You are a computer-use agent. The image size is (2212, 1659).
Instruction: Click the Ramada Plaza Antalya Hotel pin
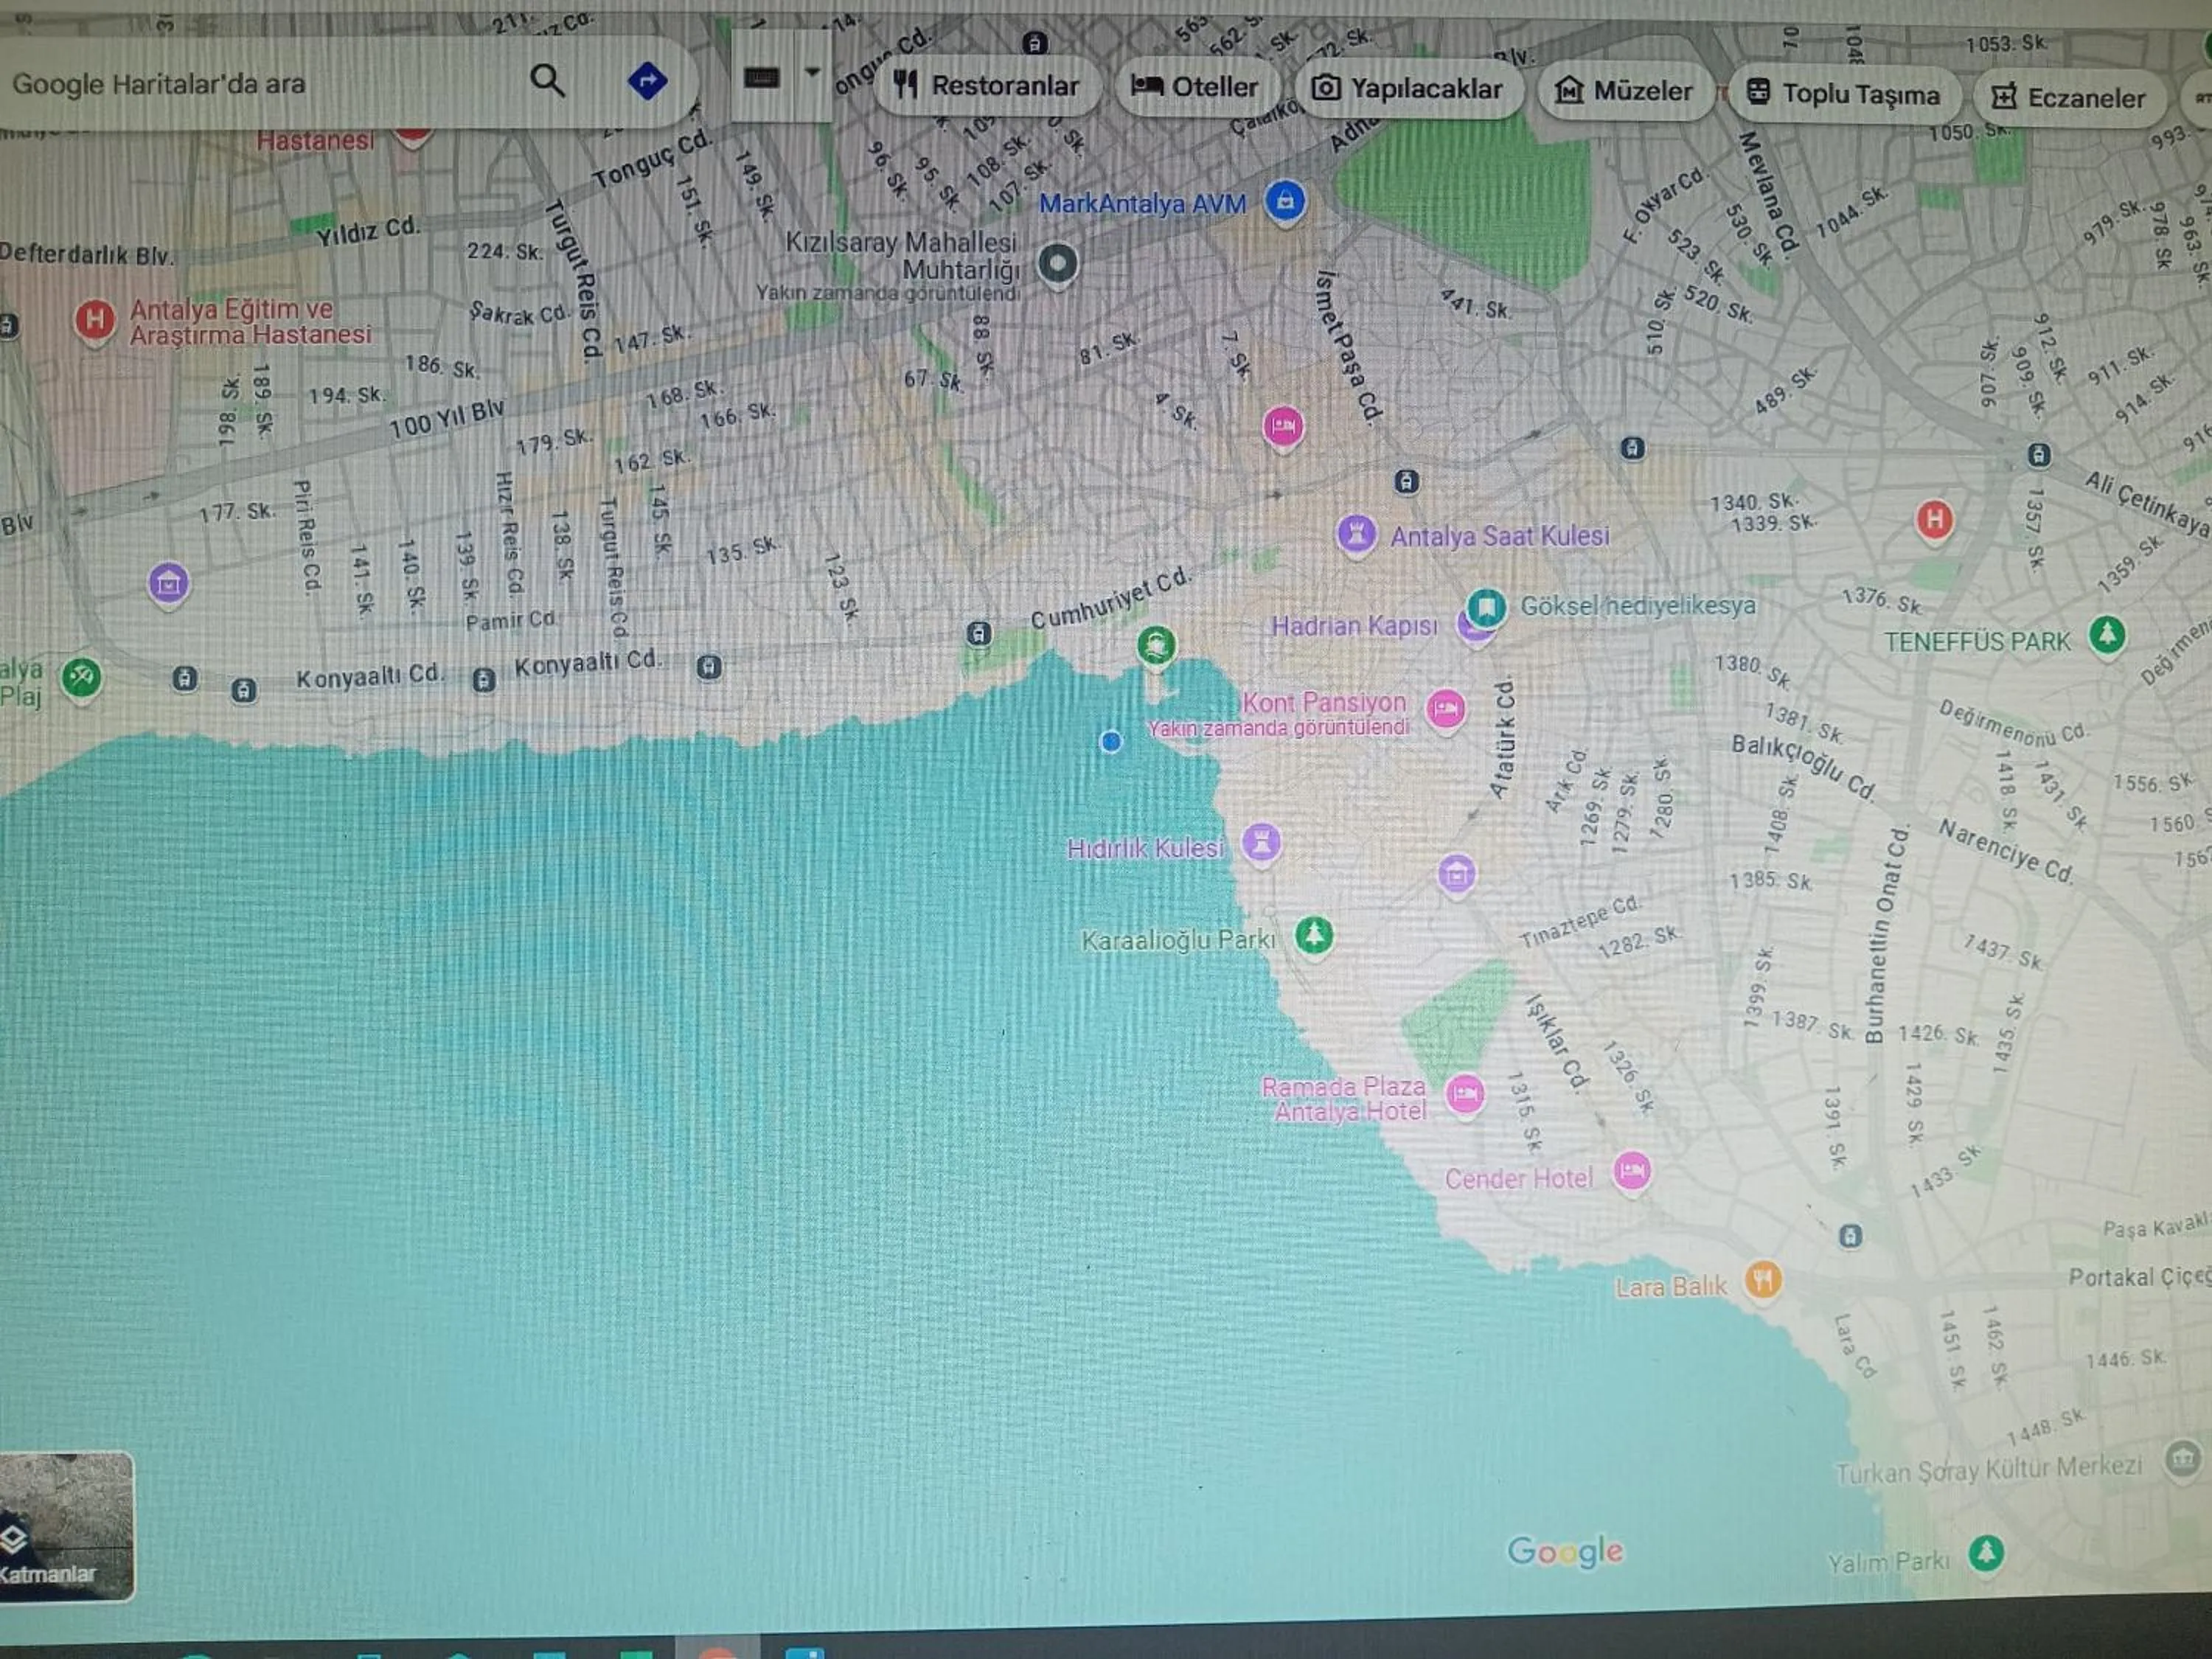[x=1465, y=1093]
